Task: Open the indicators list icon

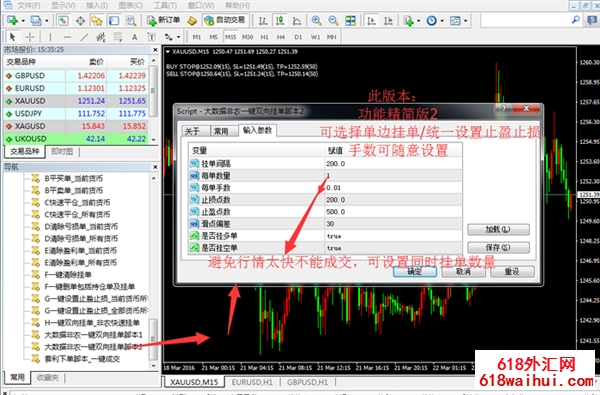Action: point(408,20)
